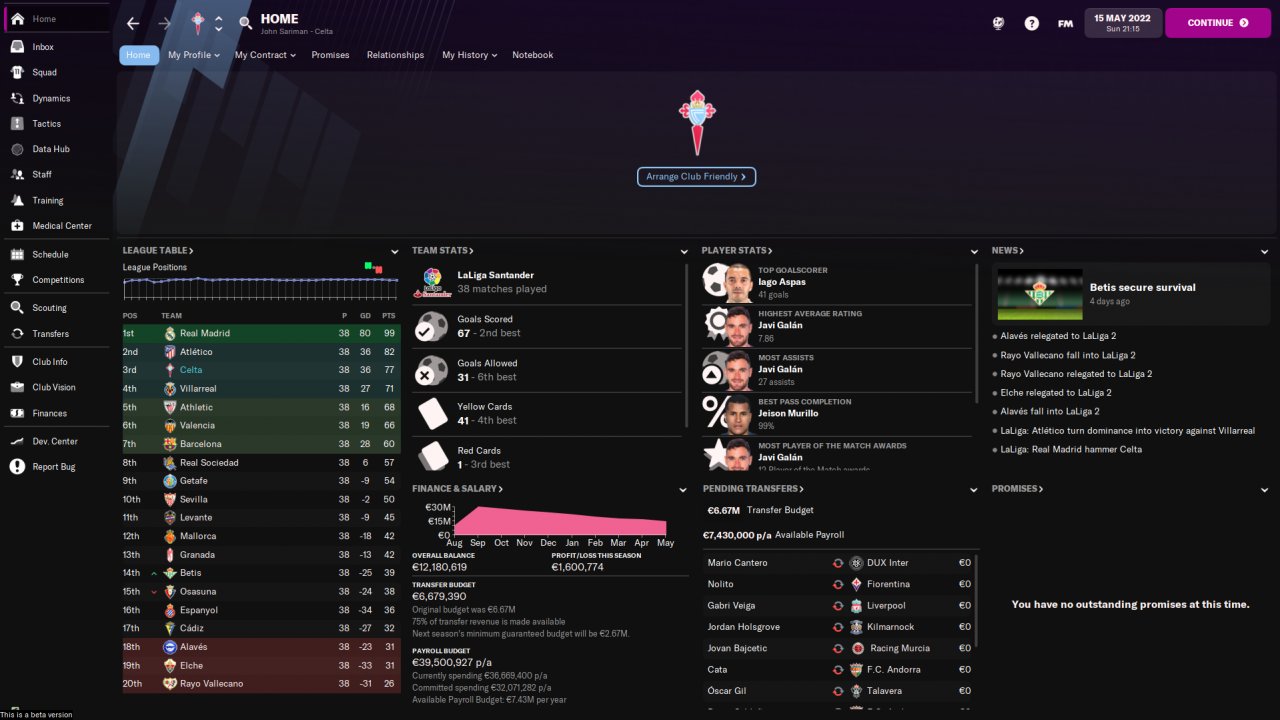Open the Tactics board icon
The image size is (1280, 720).
tap(17, 124)
